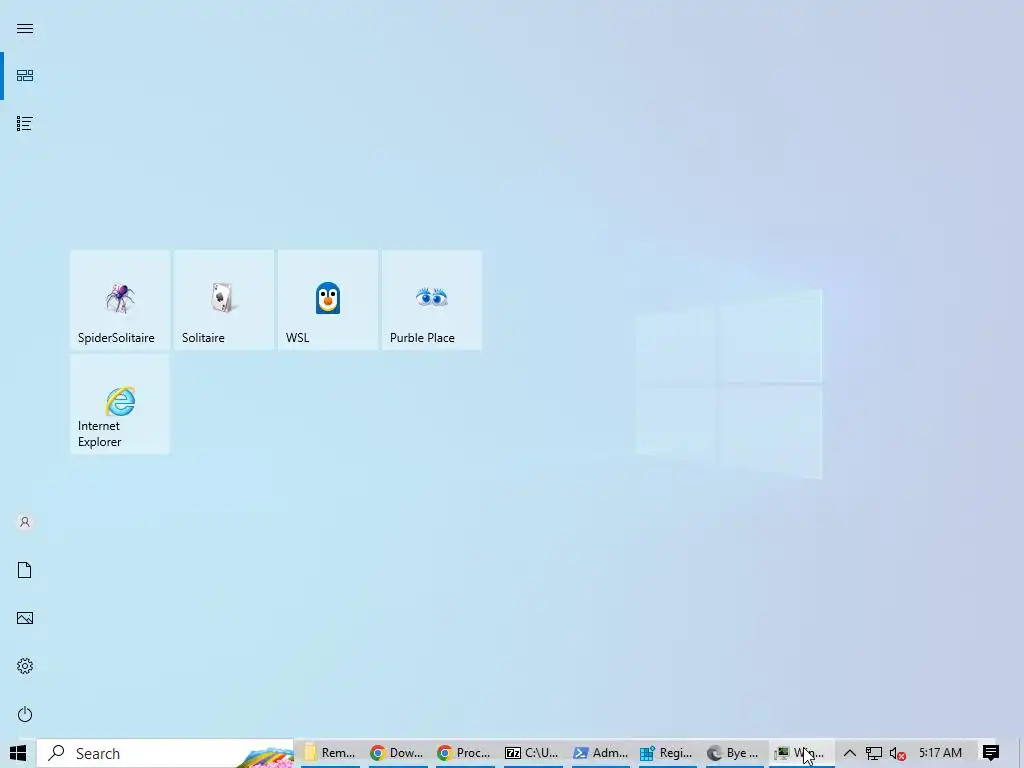The width and height of the screenshot is (1024, 768).
Task: Open the Pictures icon in Start sidebar
Action: point(25,618)
